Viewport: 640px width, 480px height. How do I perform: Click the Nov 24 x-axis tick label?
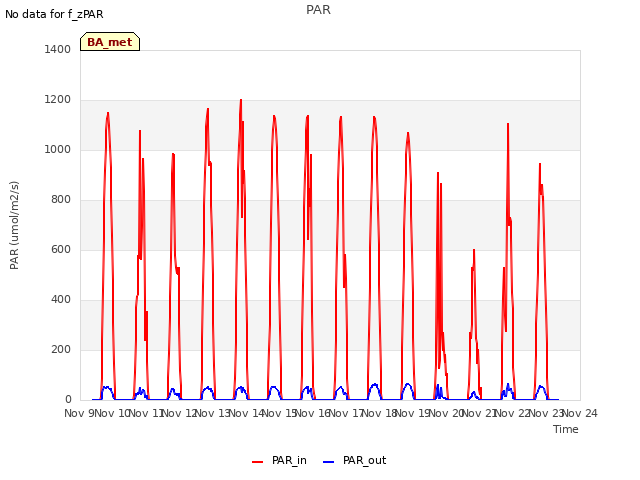pyautogui.click(x=580, y=413)
